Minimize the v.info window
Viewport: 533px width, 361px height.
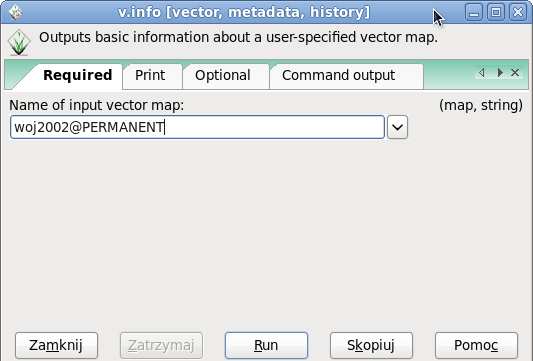click(474, 12)
